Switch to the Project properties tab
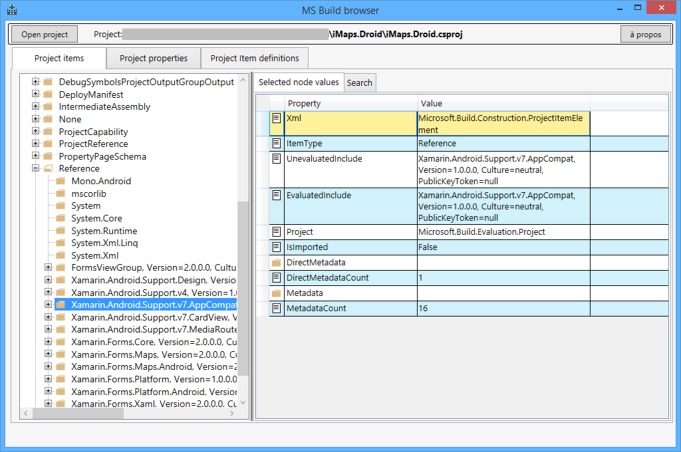 pos(153,58)
